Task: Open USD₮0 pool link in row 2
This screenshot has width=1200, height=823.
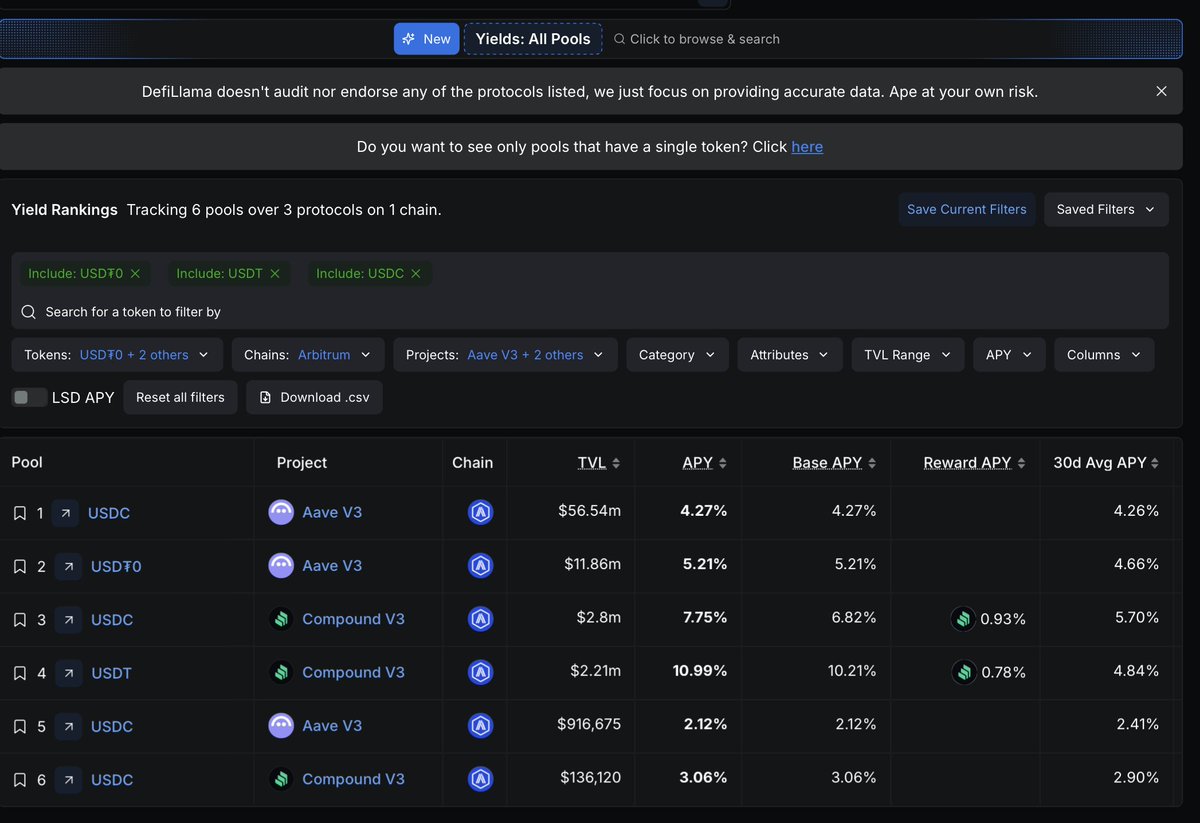Action: 116,566
